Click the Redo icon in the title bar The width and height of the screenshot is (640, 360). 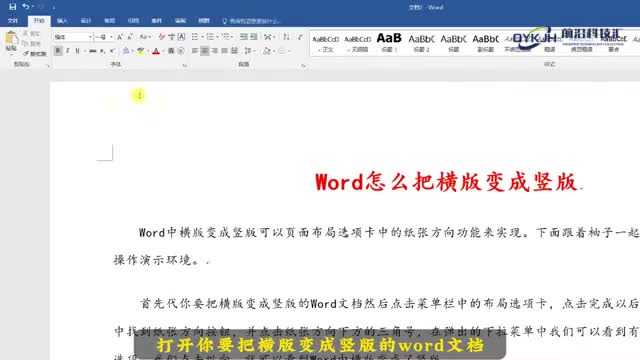click(41, 7)
